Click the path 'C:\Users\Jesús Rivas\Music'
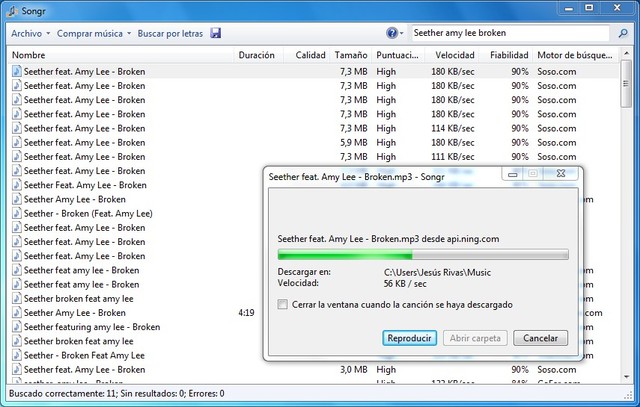 pos(437,272)
